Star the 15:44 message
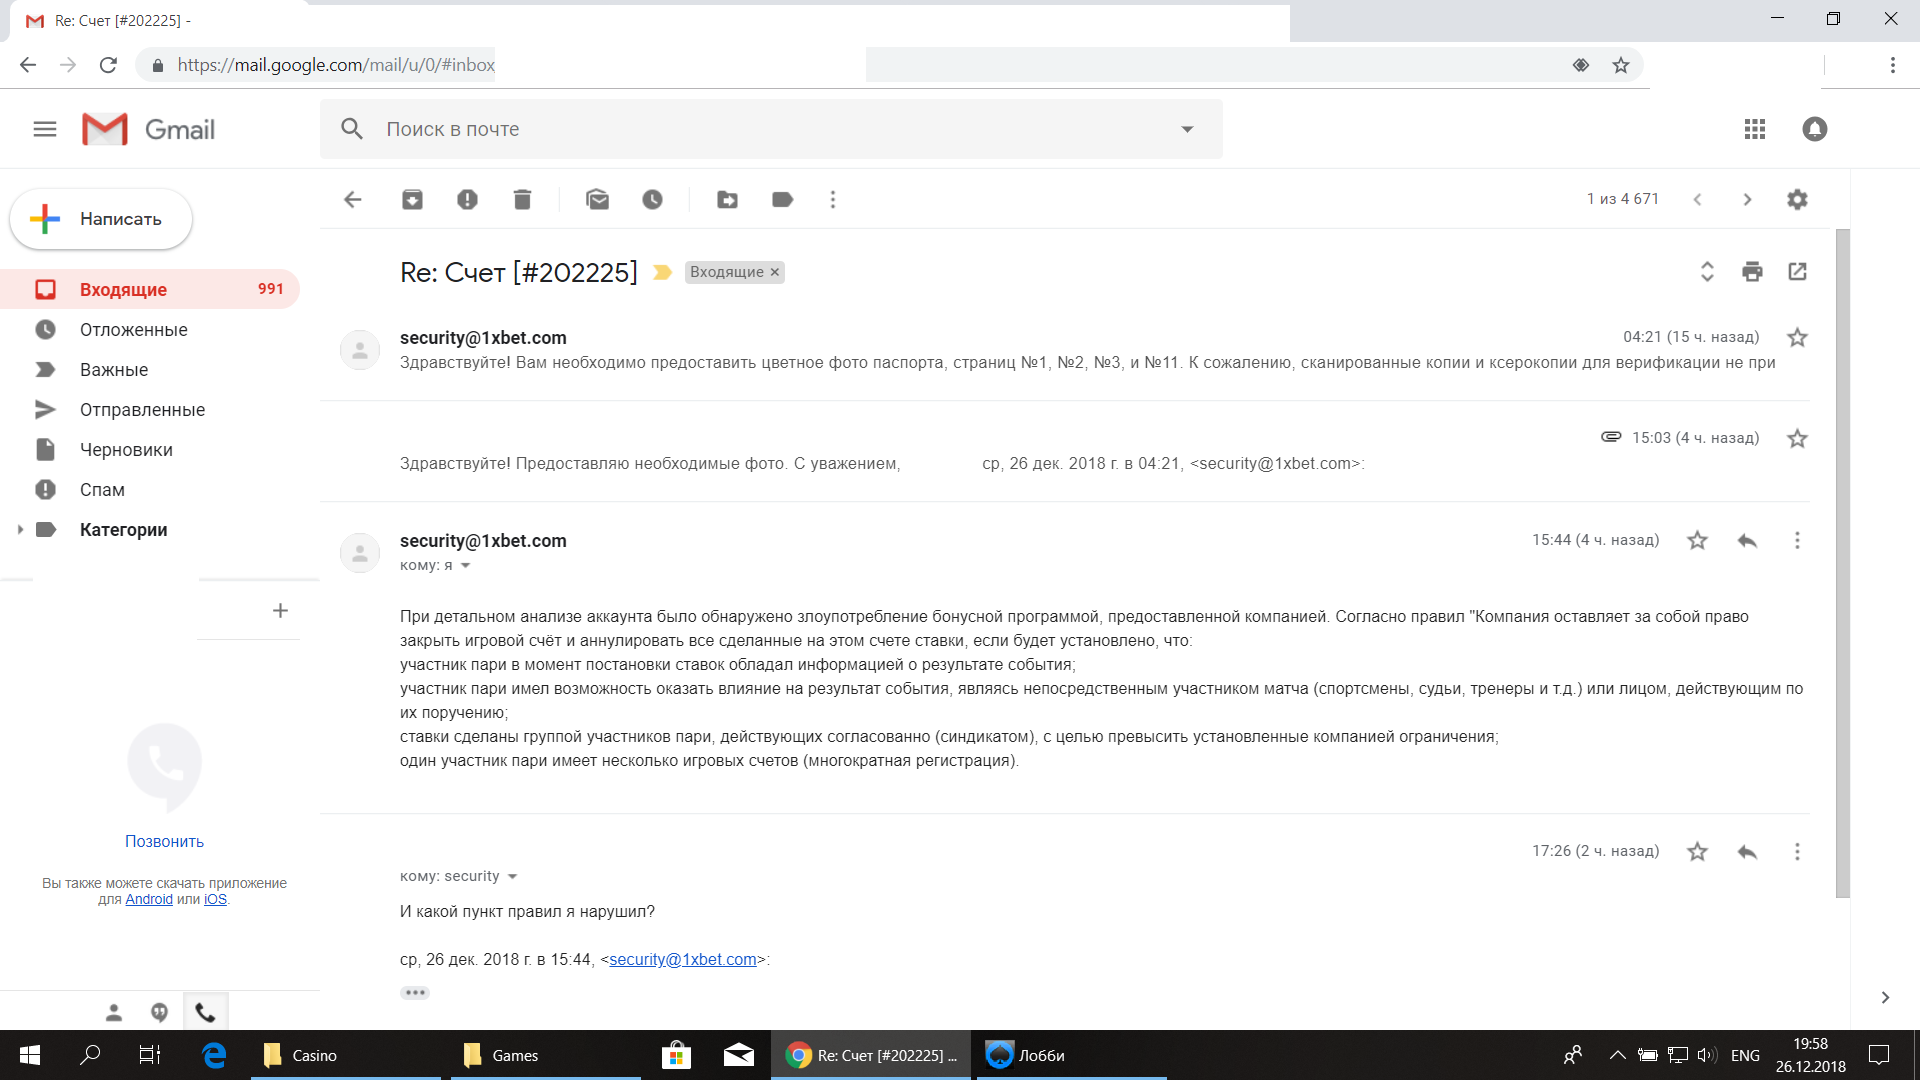 tap(1697, 540)
